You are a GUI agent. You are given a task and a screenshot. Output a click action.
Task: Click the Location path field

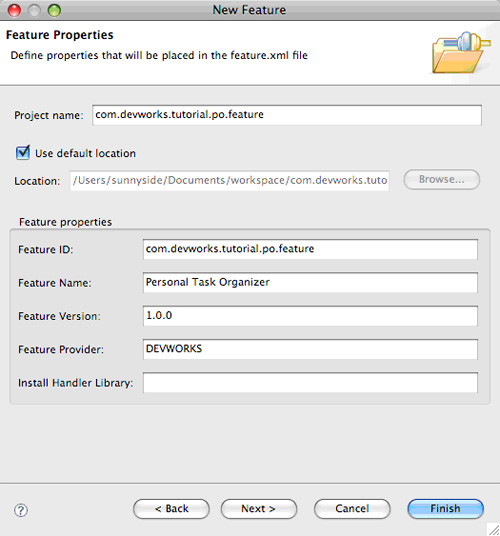tap(229, 180)
